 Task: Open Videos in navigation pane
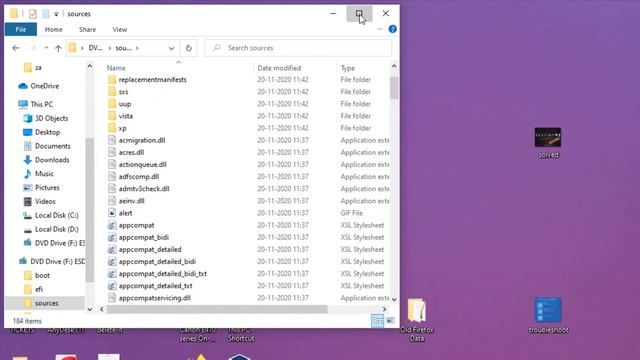pos(45,202)
